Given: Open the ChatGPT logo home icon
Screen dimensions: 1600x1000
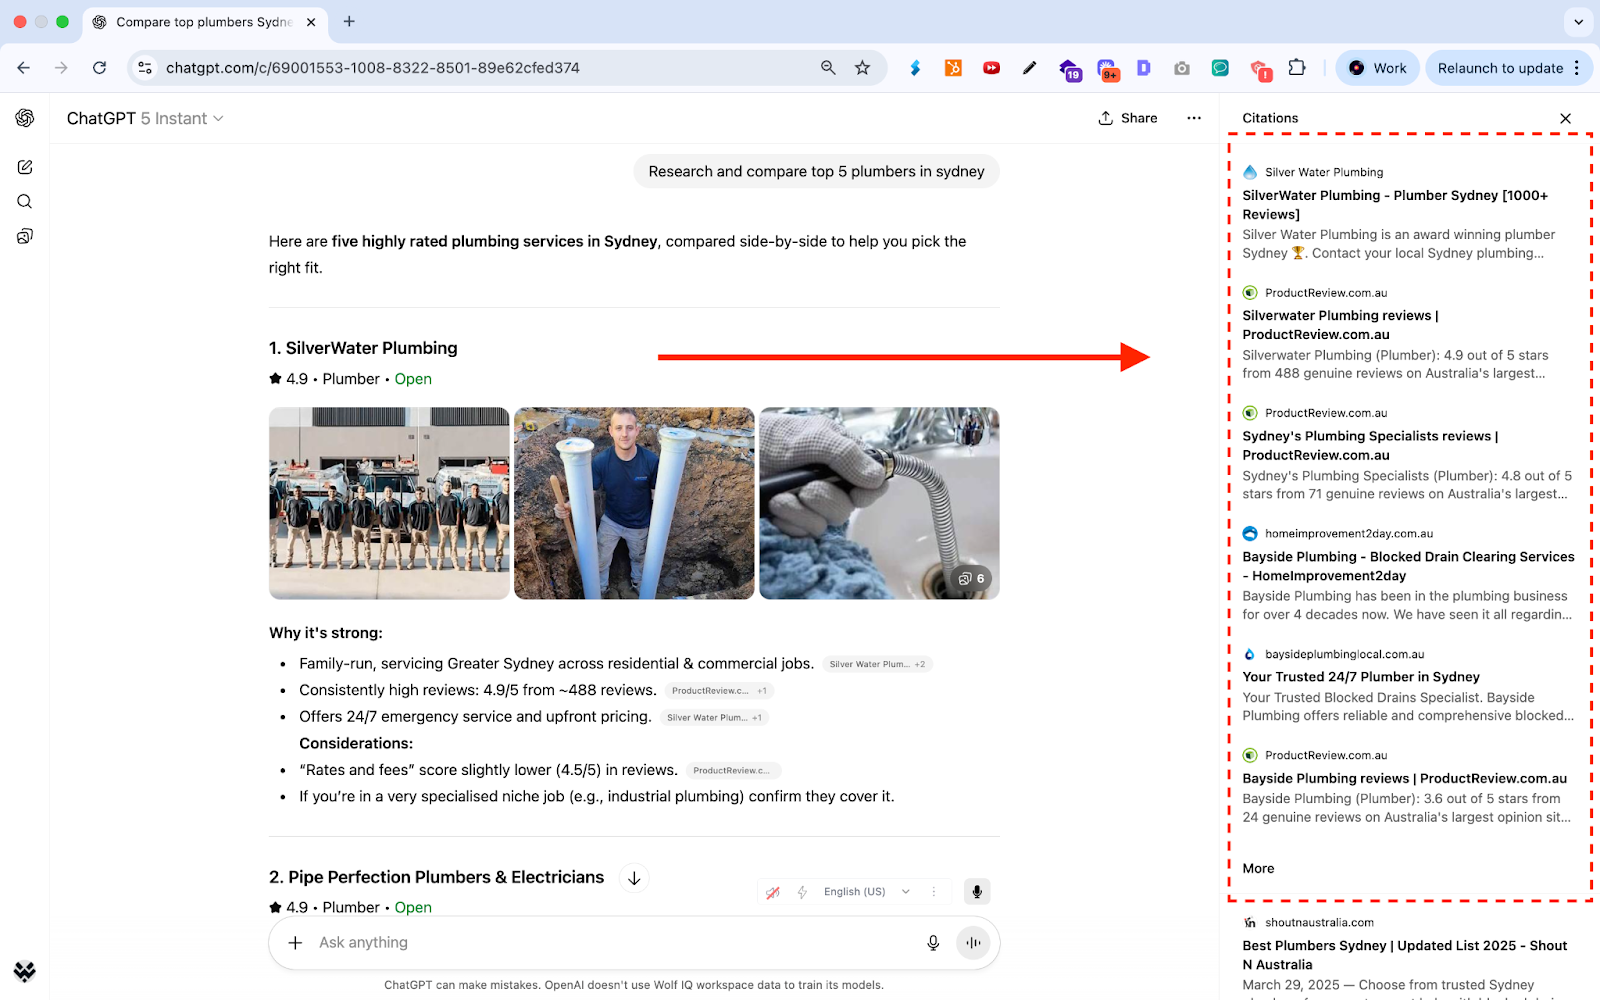Looking at the screenshot, I should point(25,118).
